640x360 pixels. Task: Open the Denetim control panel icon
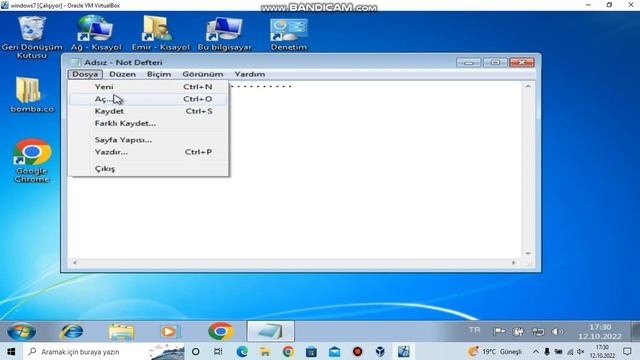(289, 33)
